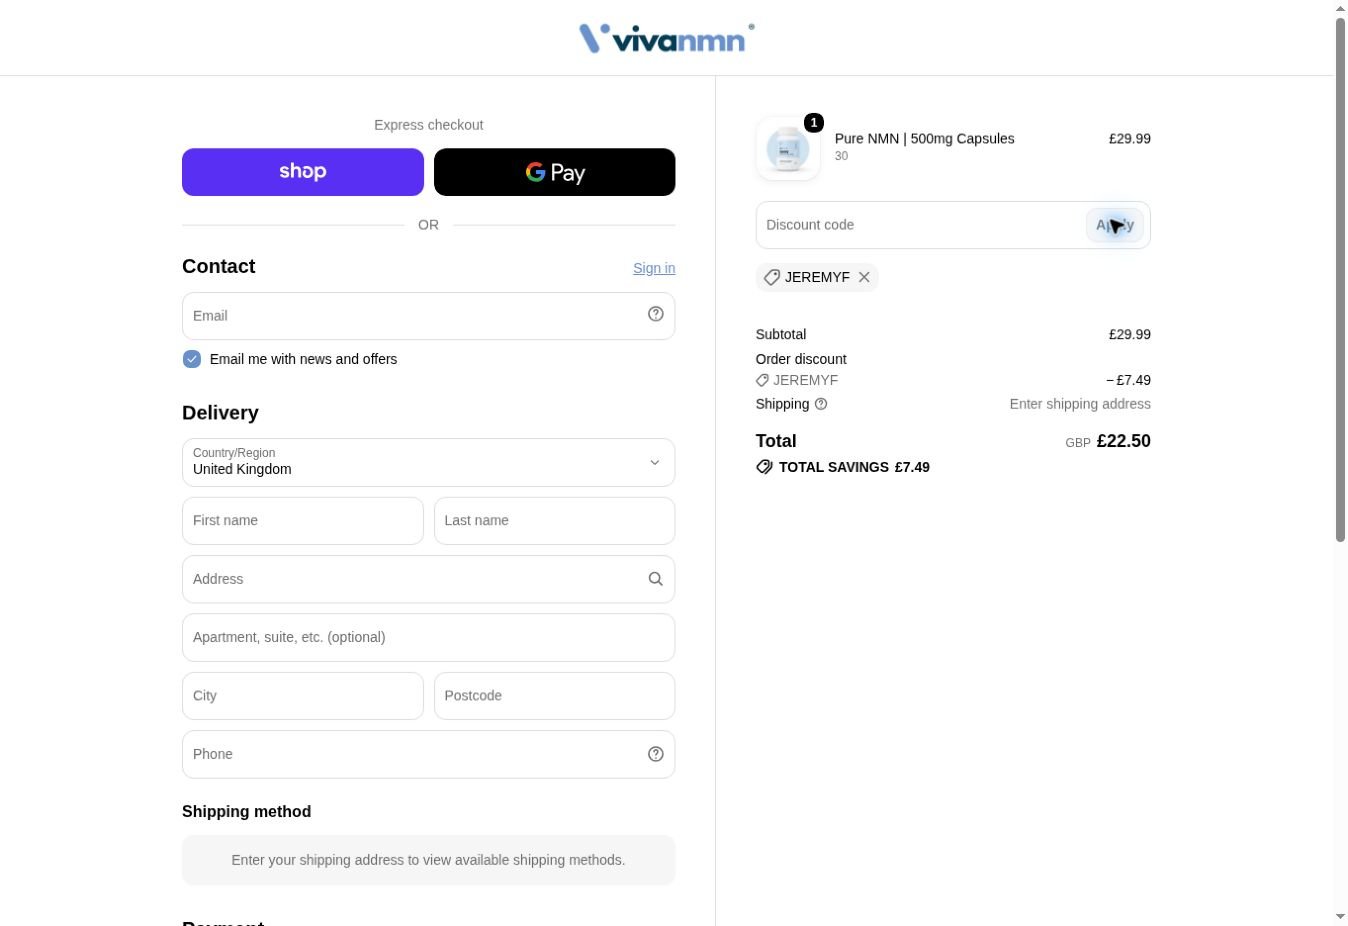Click the Email field help icon
The height and width of the screenshot is (926, 1348).
pyautogui.click(x=656, y=314)
